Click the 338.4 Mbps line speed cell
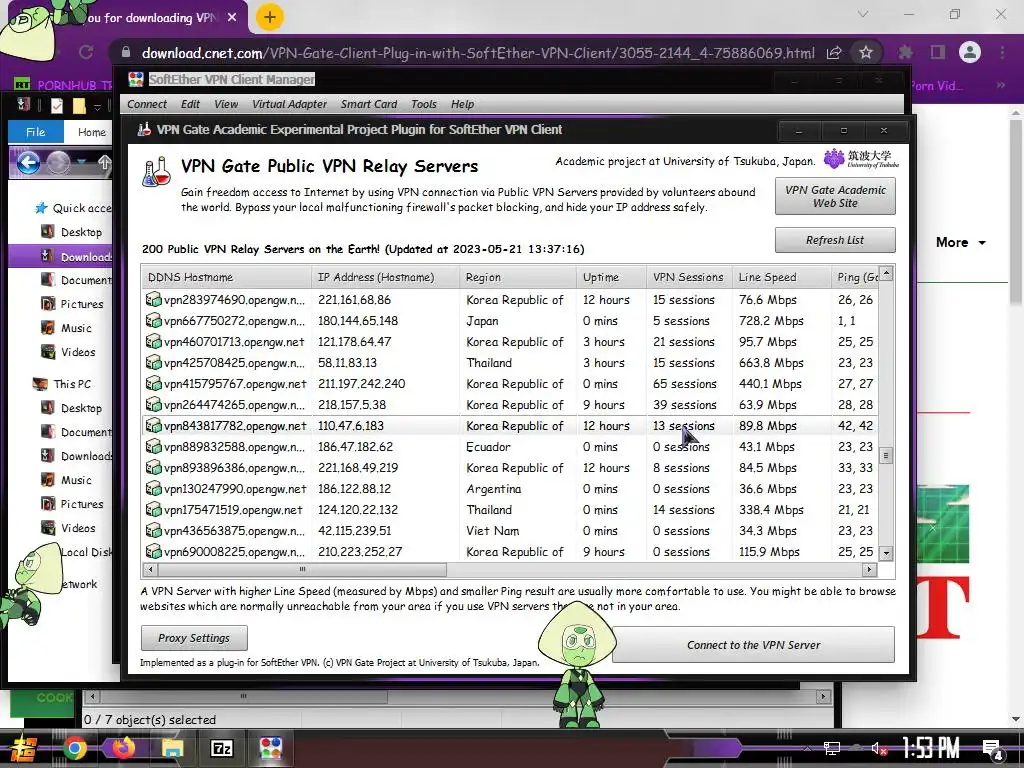Screen dimensions: 1024x768 (771, 509)
